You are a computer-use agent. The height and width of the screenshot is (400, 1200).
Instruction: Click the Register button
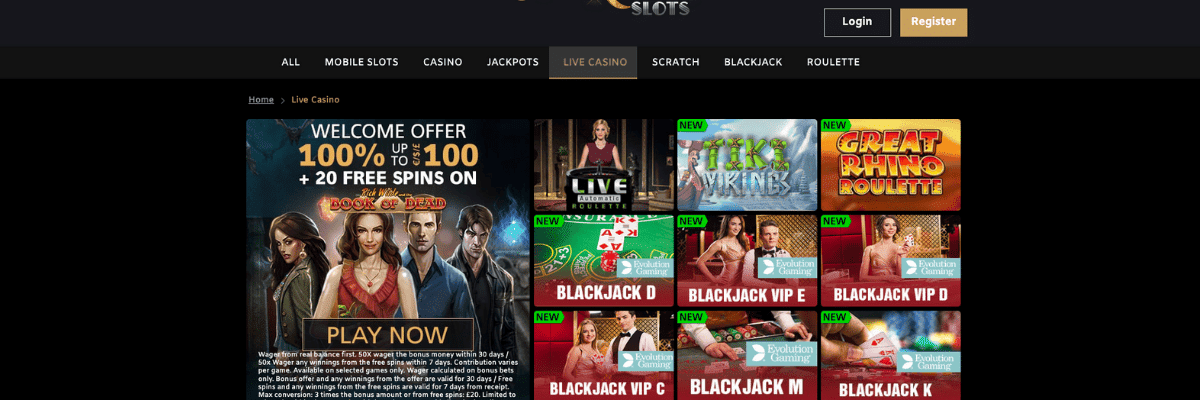pyautogui.click(x=933, y=22)
